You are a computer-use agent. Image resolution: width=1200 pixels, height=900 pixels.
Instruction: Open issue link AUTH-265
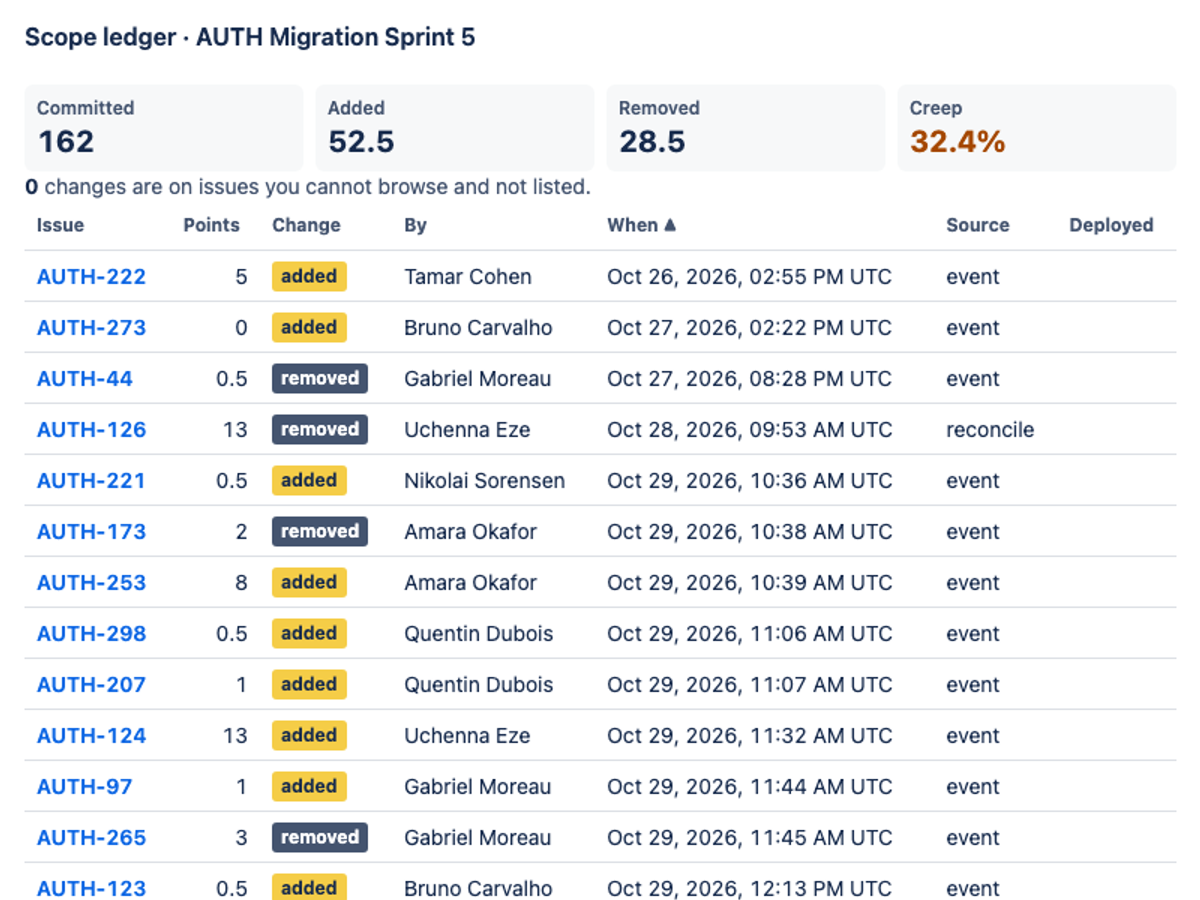click(x=91, y=838)
